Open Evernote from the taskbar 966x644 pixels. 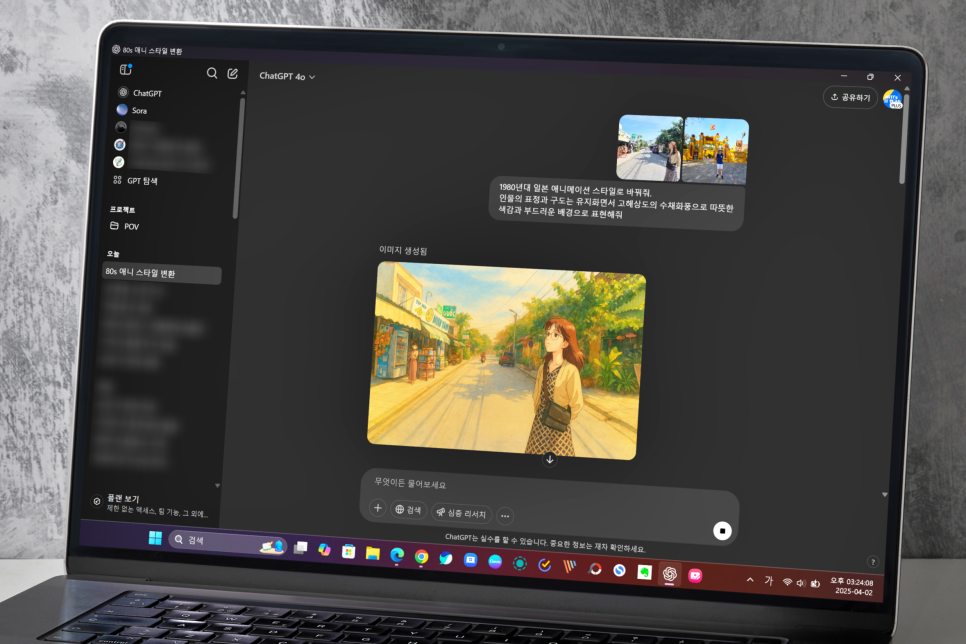pyautogui.click(x=644, y=573)
